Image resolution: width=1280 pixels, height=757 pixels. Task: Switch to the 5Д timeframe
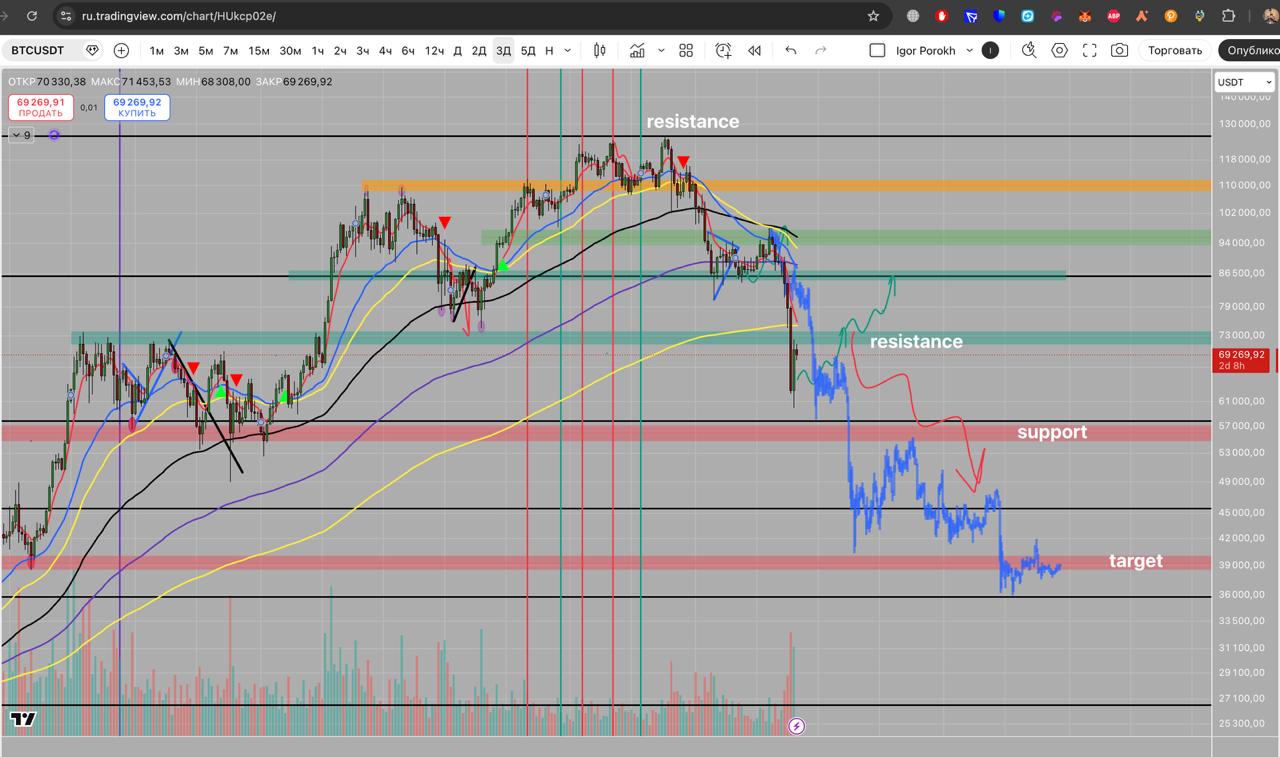coord(527,51)
